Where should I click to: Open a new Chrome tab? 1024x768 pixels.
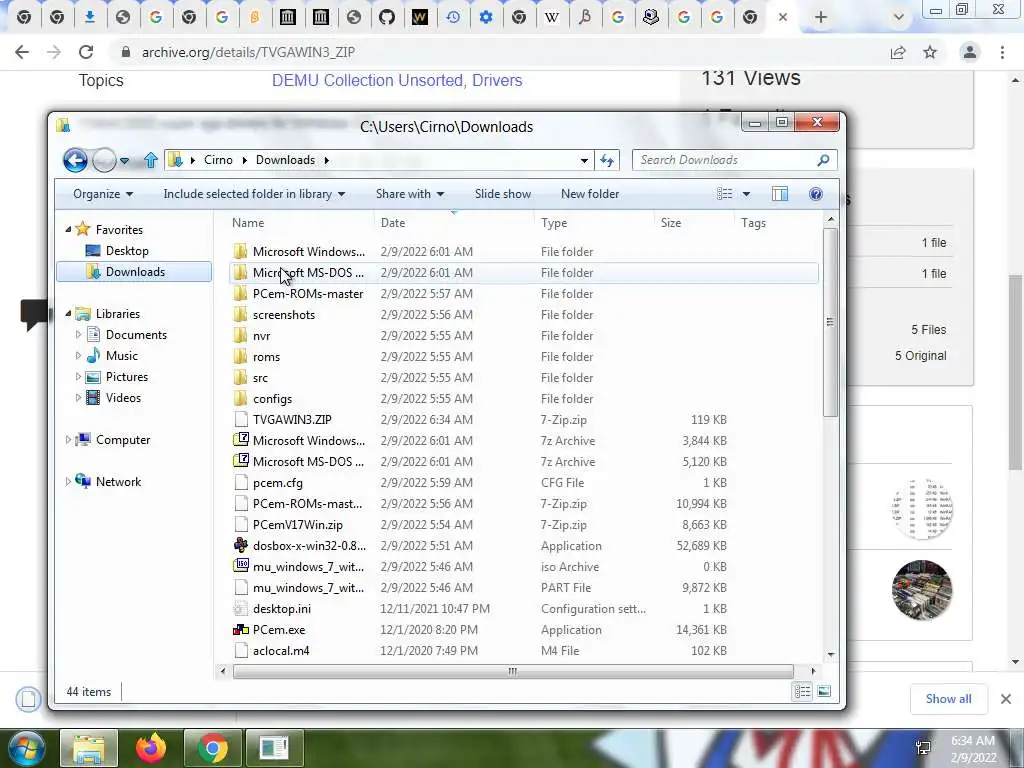tap(821, 18)
